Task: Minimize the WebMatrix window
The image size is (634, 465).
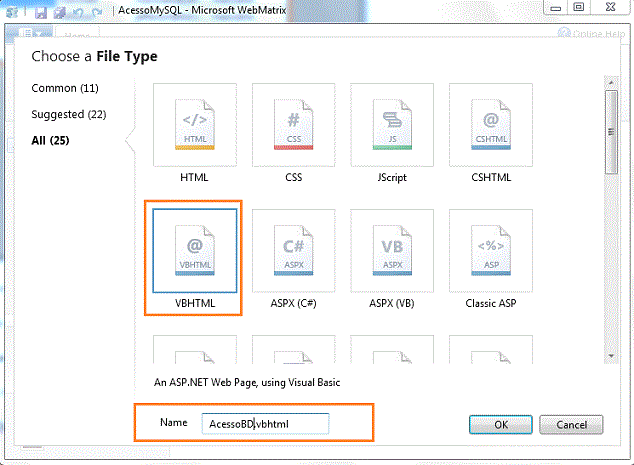Action: point(556,7)
